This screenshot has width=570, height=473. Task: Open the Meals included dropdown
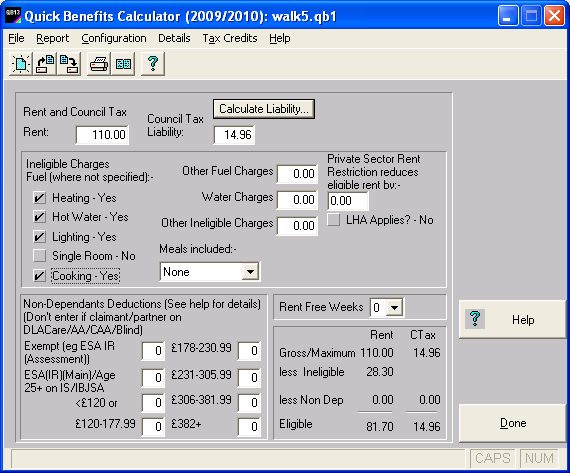(250, 272)
